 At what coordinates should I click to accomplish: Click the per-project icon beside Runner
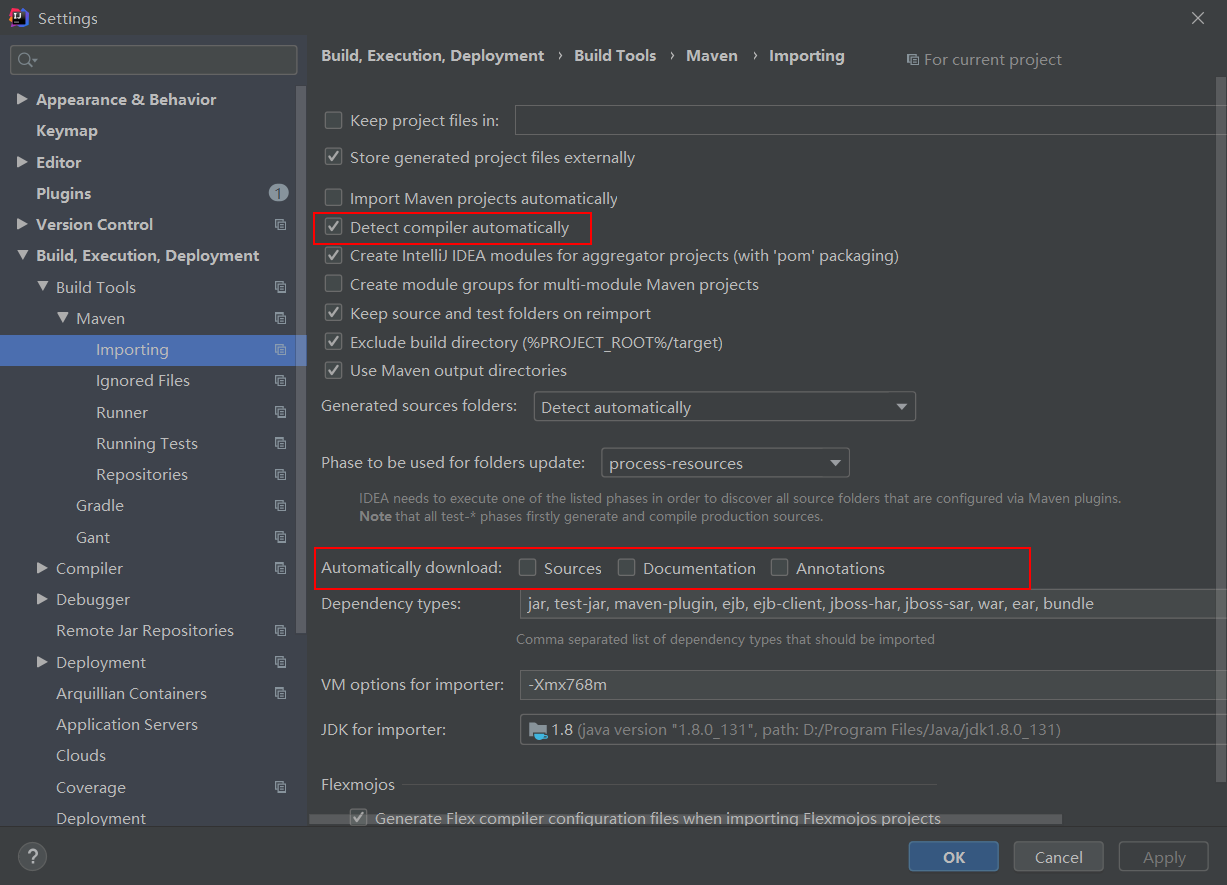click(280, 412)
